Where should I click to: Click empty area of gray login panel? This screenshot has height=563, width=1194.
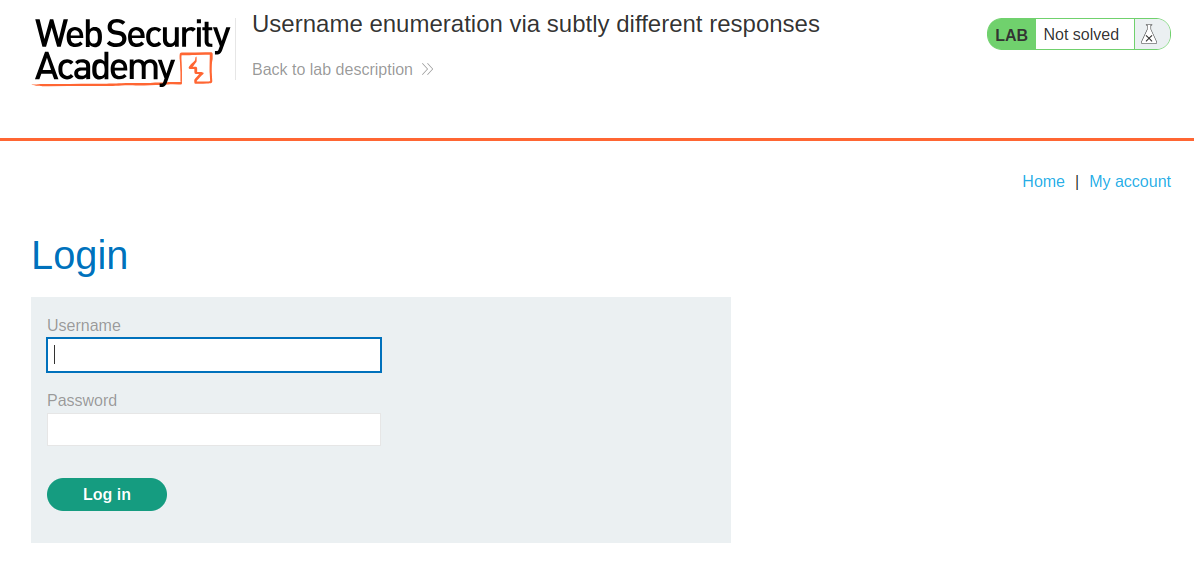click(560, 420)
